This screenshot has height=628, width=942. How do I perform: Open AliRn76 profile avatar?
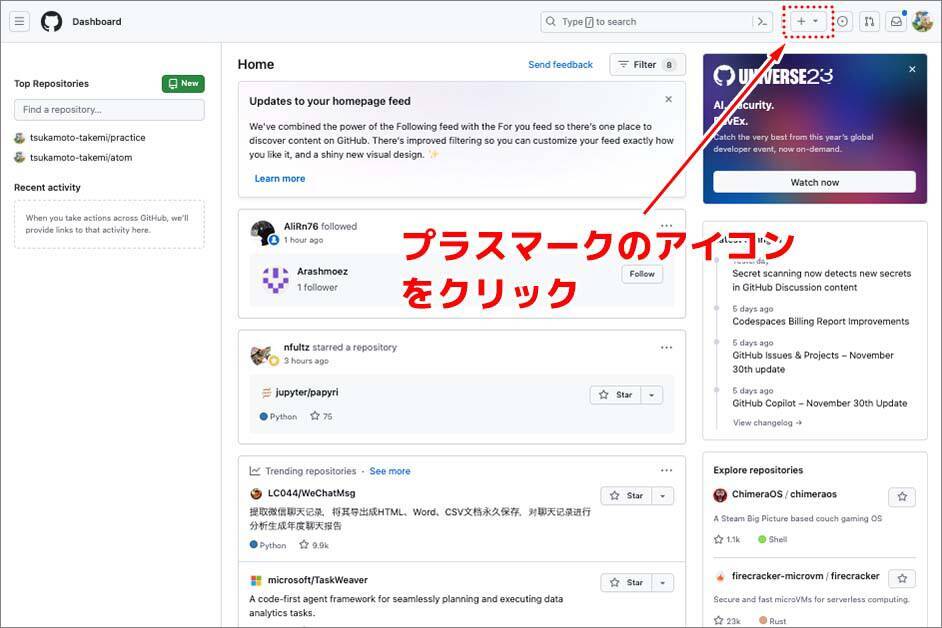click(263, 233)
